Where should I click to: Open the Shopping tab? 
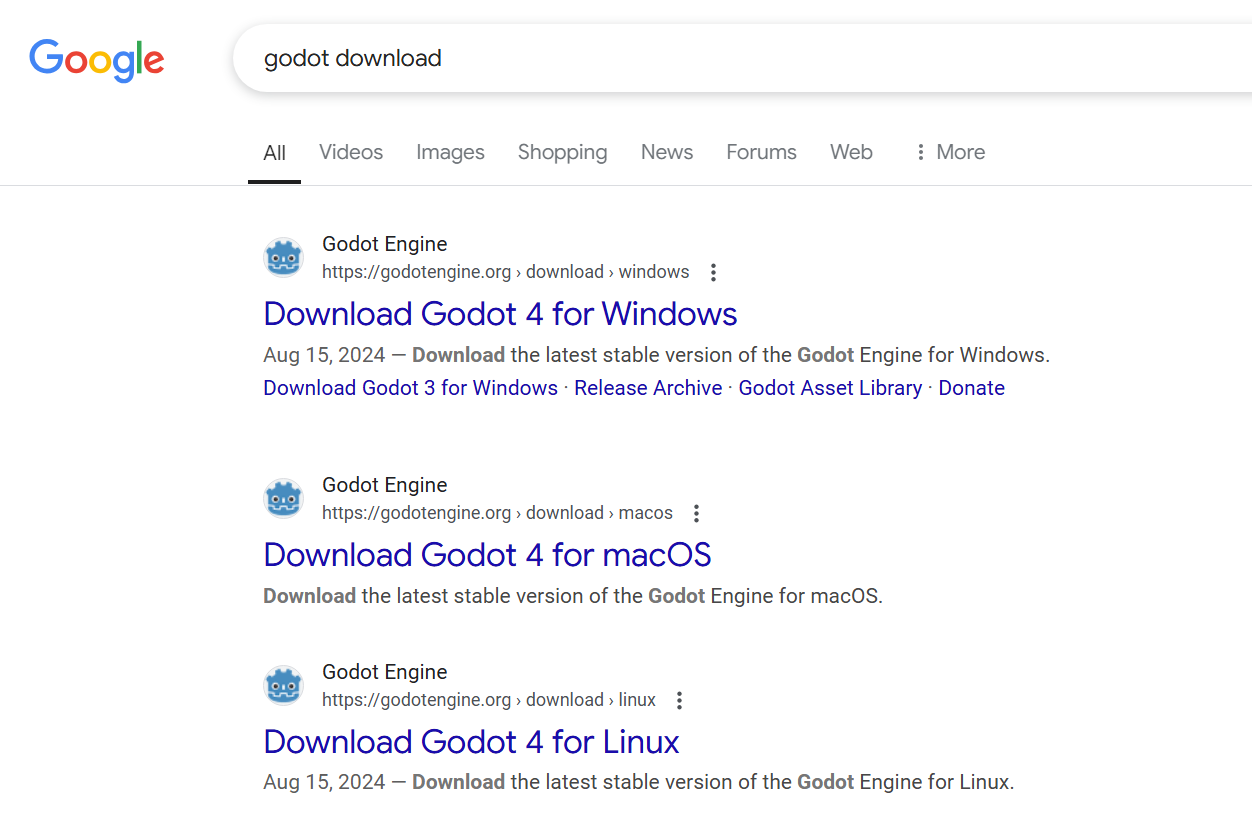click(562, 152)
